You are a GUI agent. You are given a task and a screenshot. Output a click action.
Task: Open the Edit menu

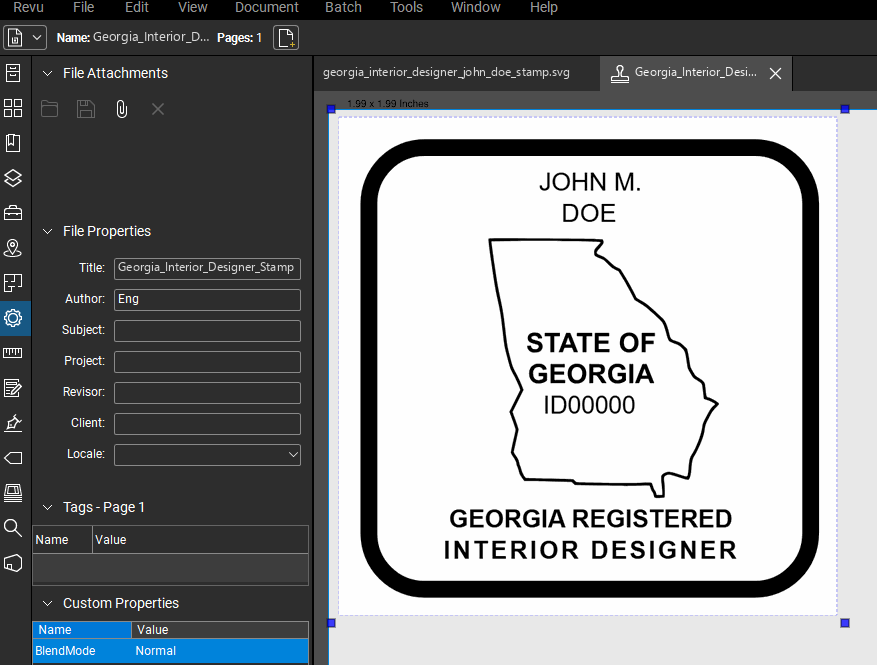(136, 7)
